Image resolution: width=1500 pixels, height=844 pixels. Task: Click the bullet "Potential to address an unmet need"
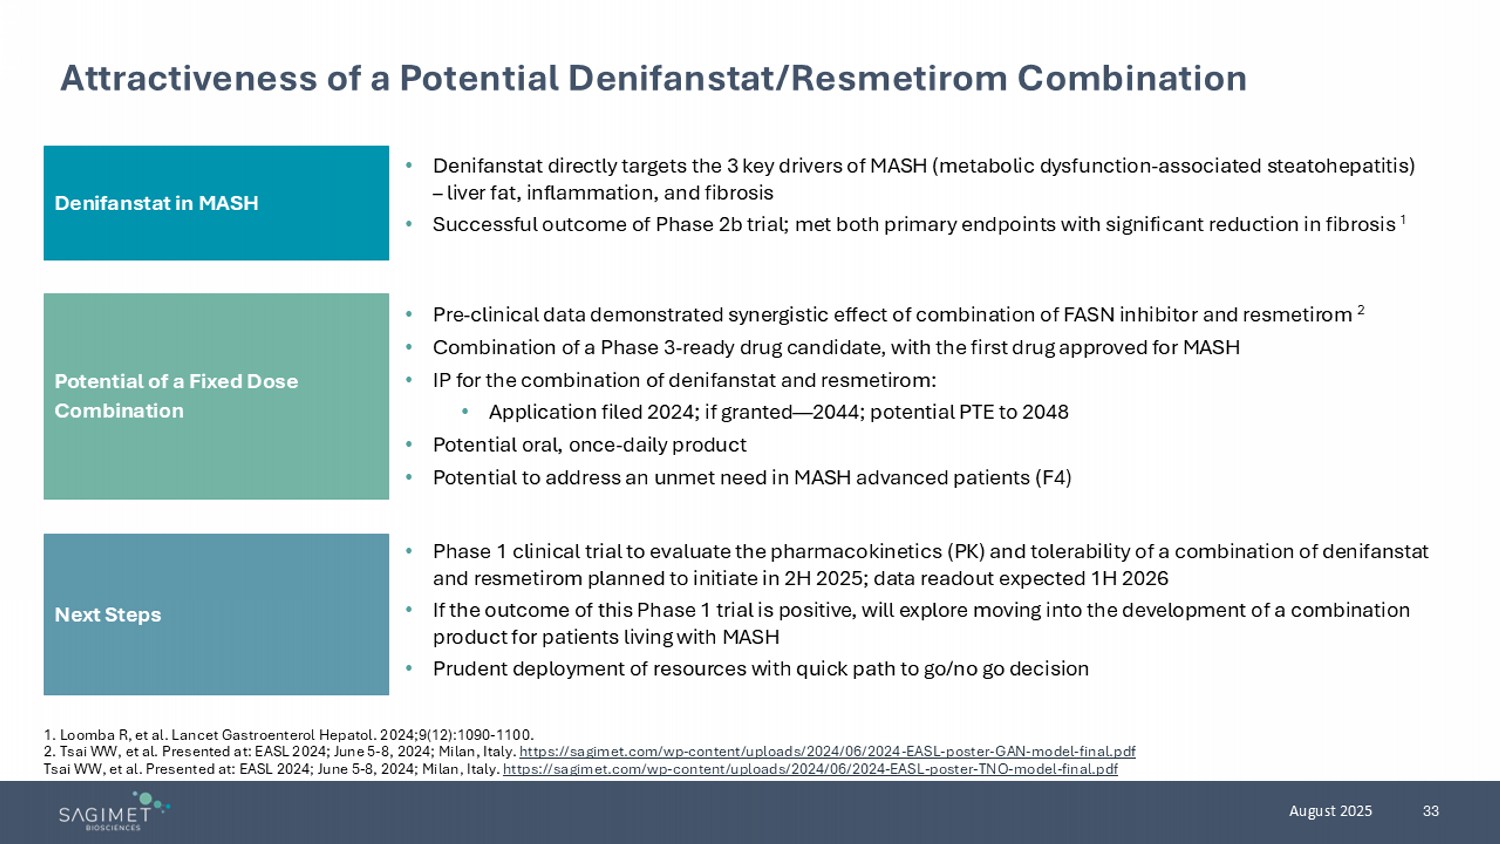pos(752,478)
